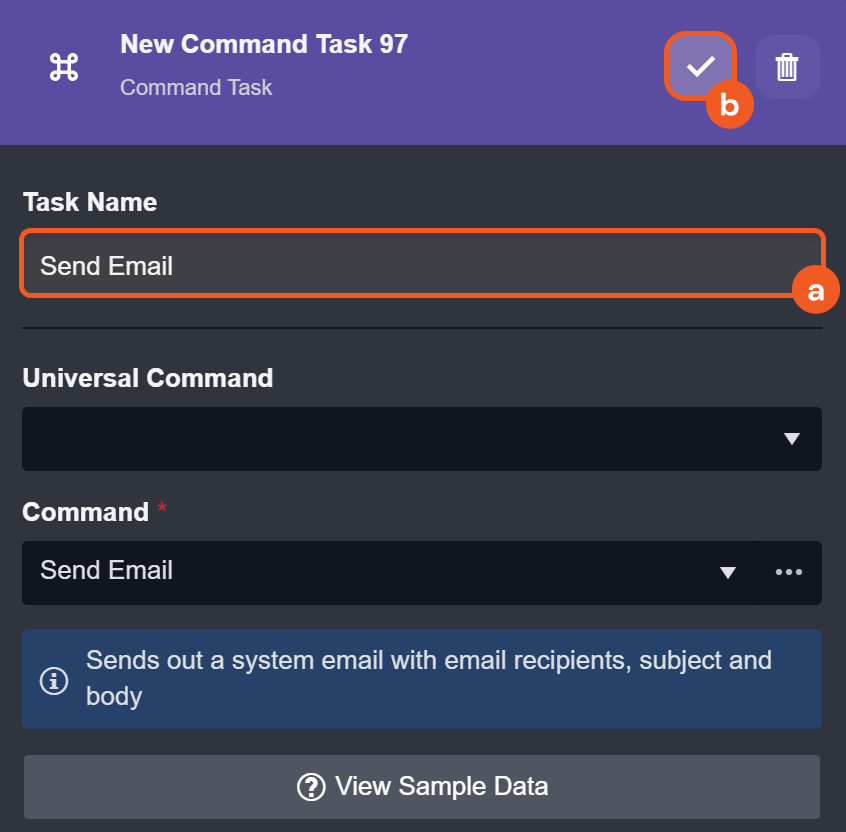Screen dimensions: 846x832
Task: Click the "New Command Task 97" title
Action: coord(264,44)
